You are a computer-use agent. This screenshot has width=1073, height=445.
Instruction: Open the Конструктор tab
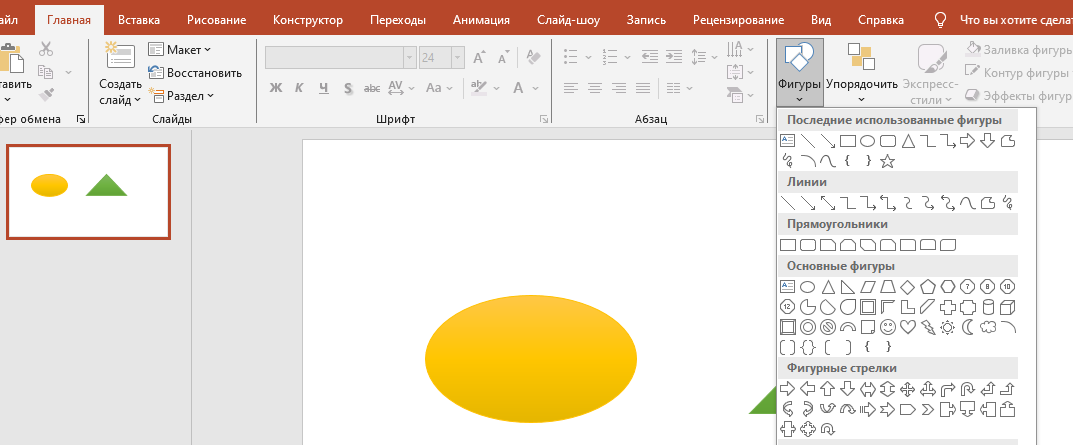[x=308, y=20]
